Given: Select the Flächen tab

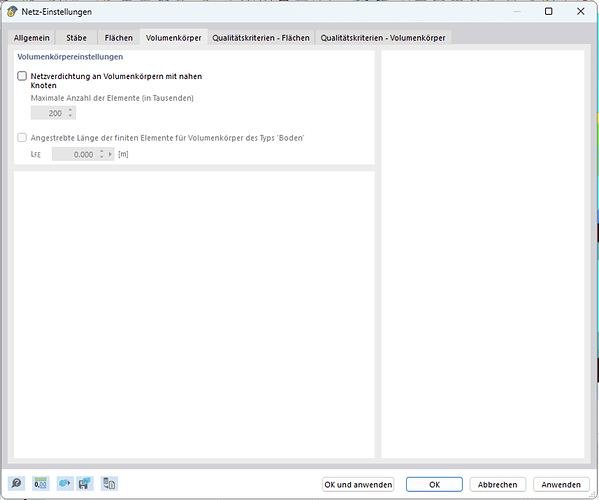Looking at the screenshot, I should 119,38.
